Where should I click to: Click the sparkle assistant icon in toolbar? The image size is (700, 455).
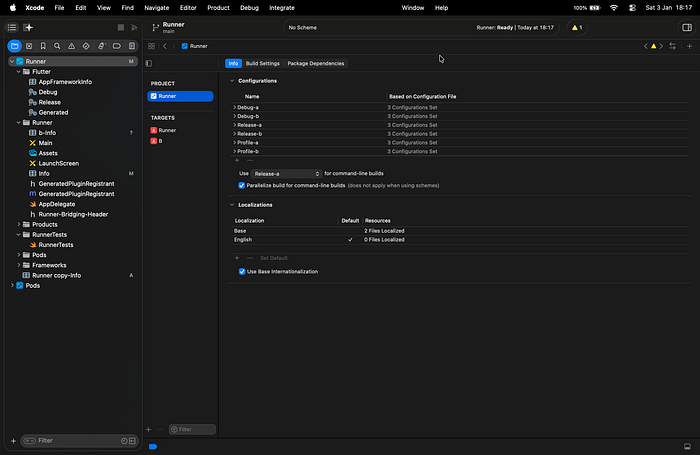tap(28, 28)
